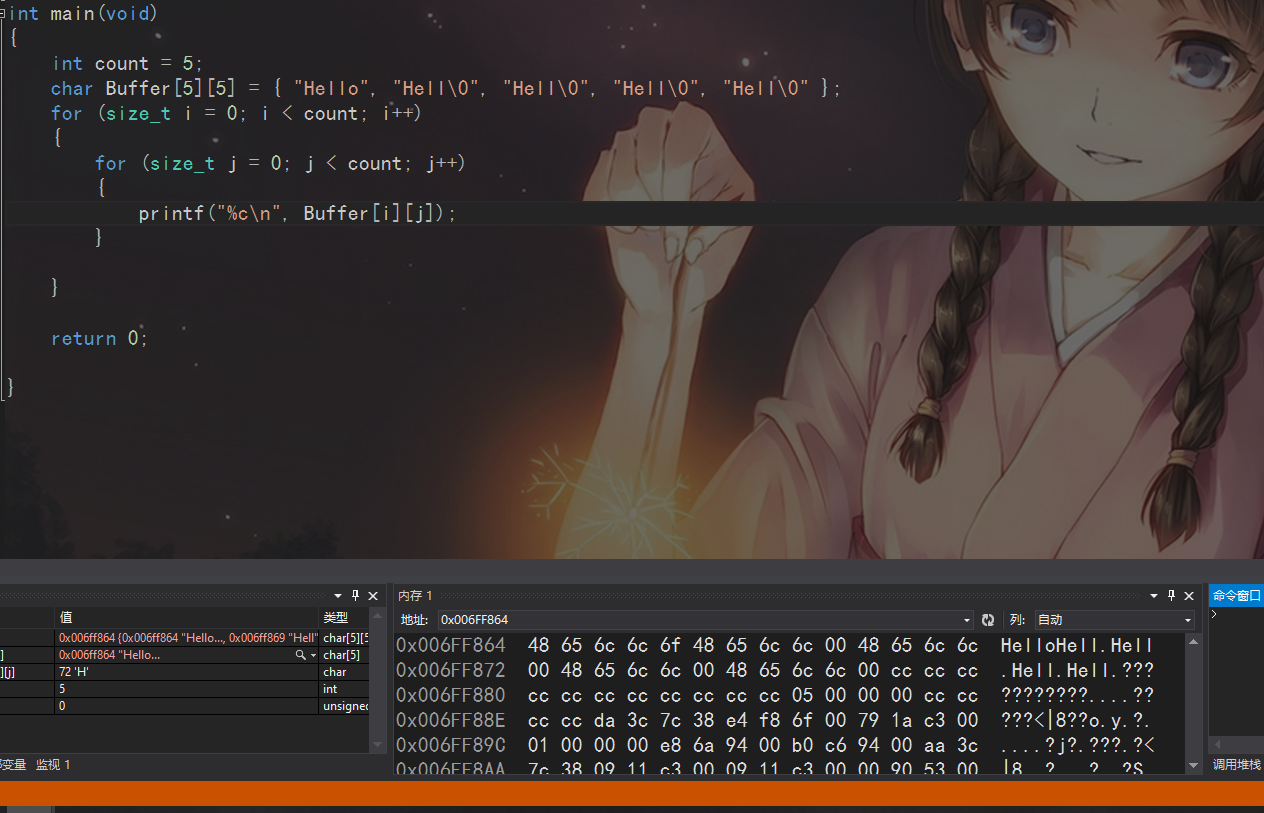Select the value cell 5 of type int

pyautogui.click(x=186, y=689)
